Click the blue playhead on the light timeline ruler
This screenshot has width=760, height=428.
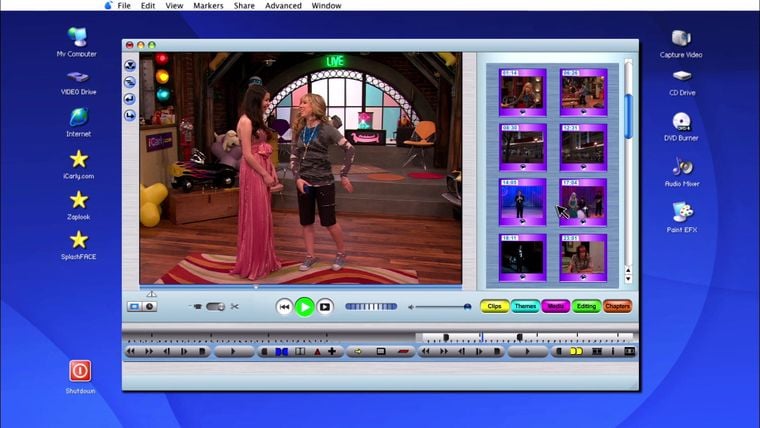[x=482, y=337]
